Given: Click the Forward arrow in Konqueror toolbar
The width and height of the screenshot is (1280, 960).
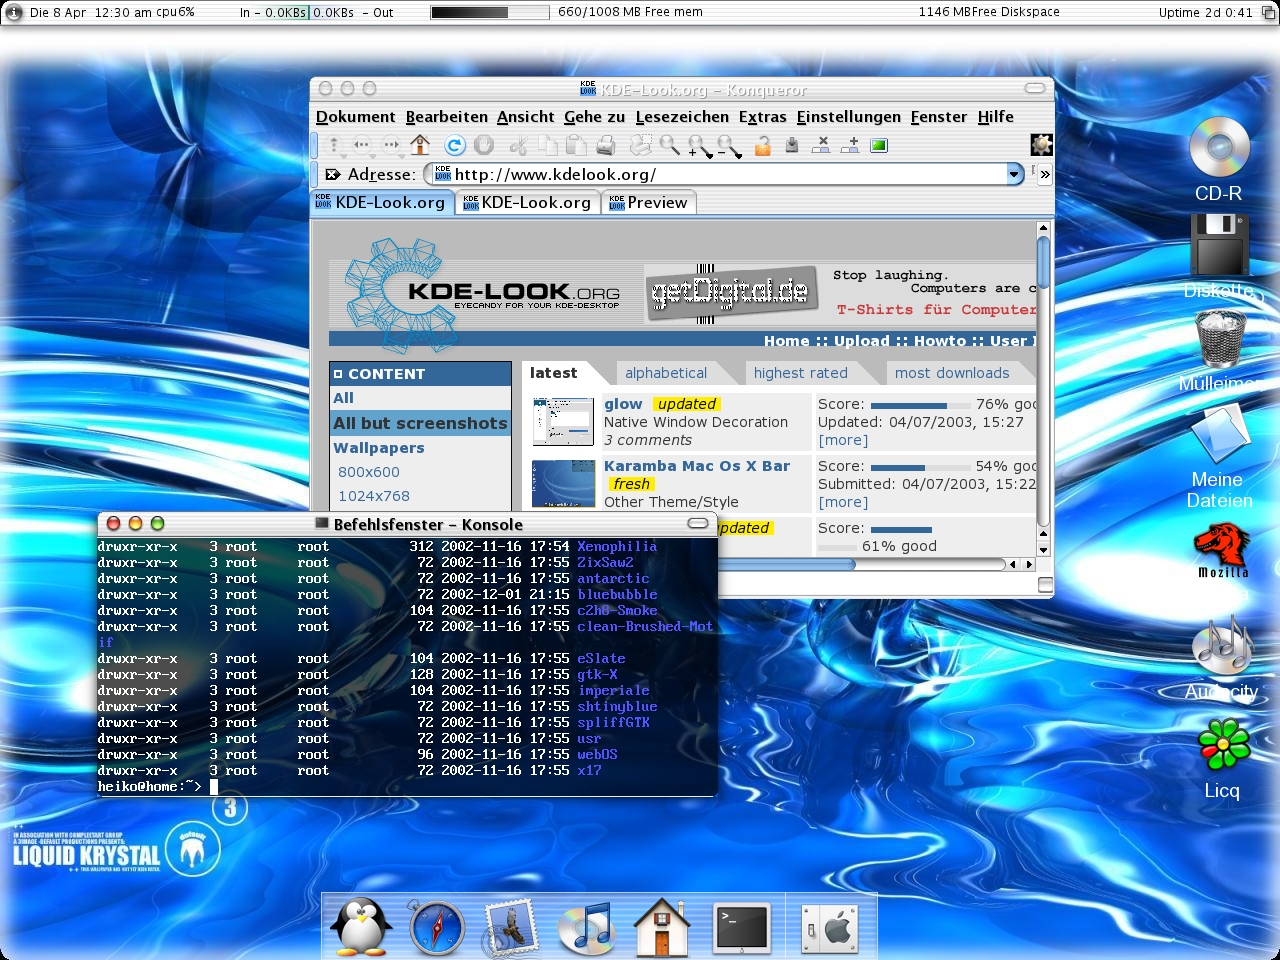Looking at the screenshot, I should tap(391, 145).
